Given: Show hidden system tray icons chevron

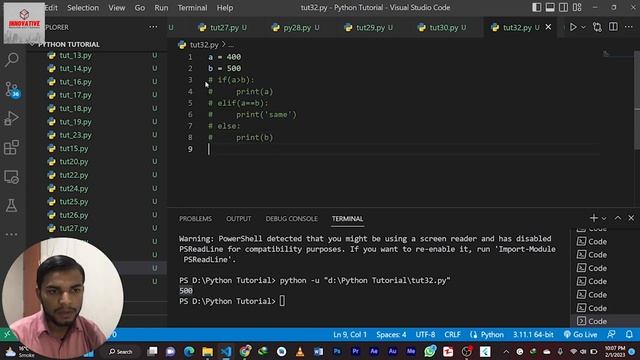Looking at the screenshot, I should (506, 351).
